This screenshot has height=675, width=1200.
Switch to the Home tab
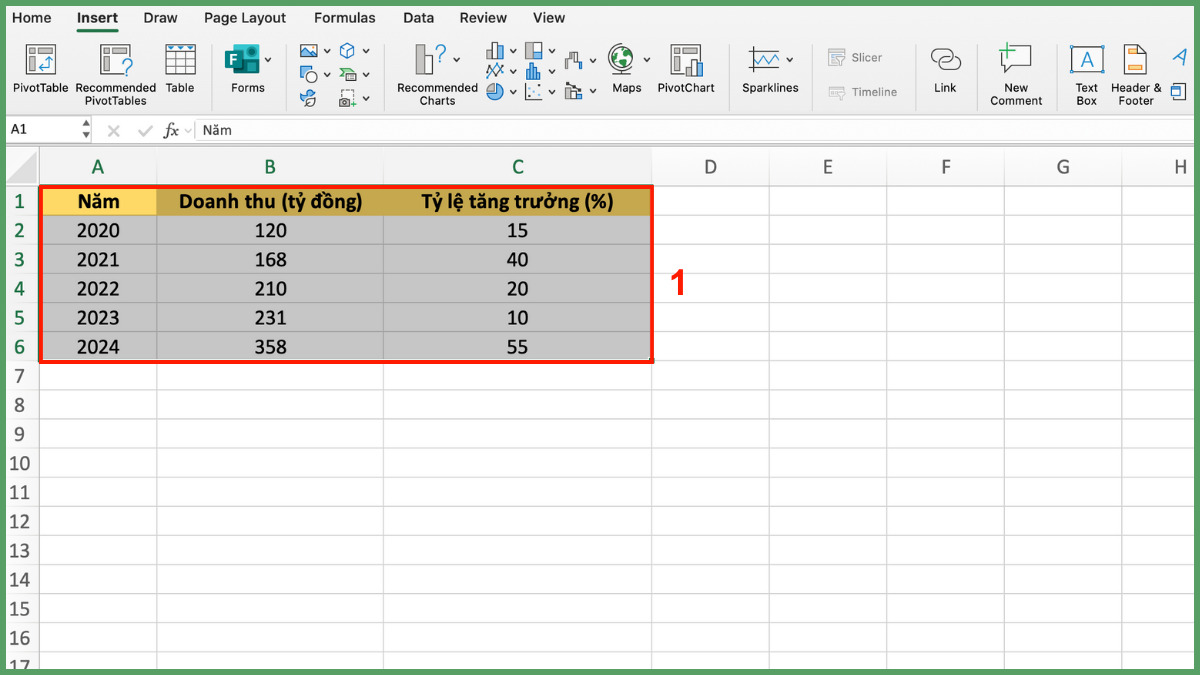(x=32, y=18)
